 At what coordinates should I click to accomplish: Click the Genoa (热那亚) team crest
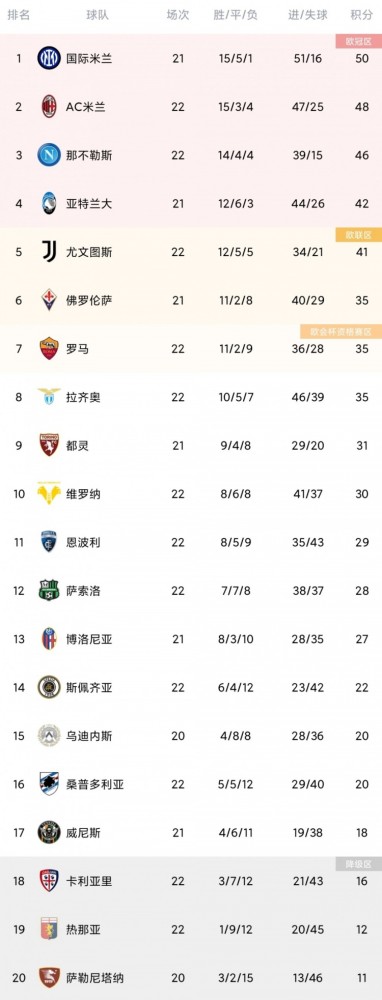coord(49,929)
